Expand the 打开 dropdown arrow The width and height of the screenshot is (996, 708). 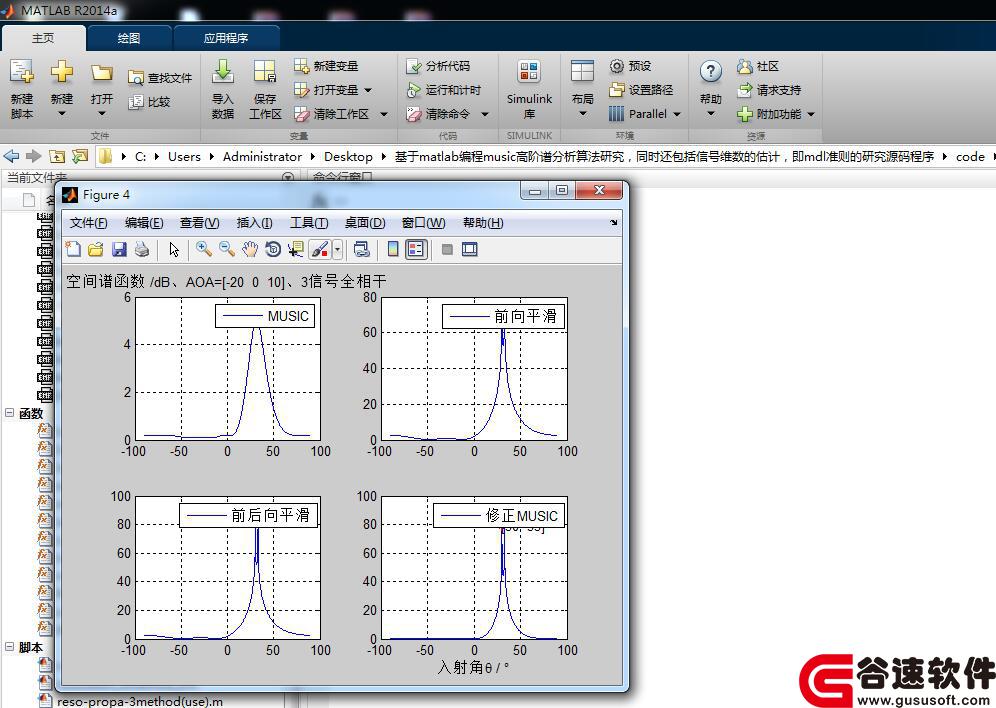(x=102, y=114)
